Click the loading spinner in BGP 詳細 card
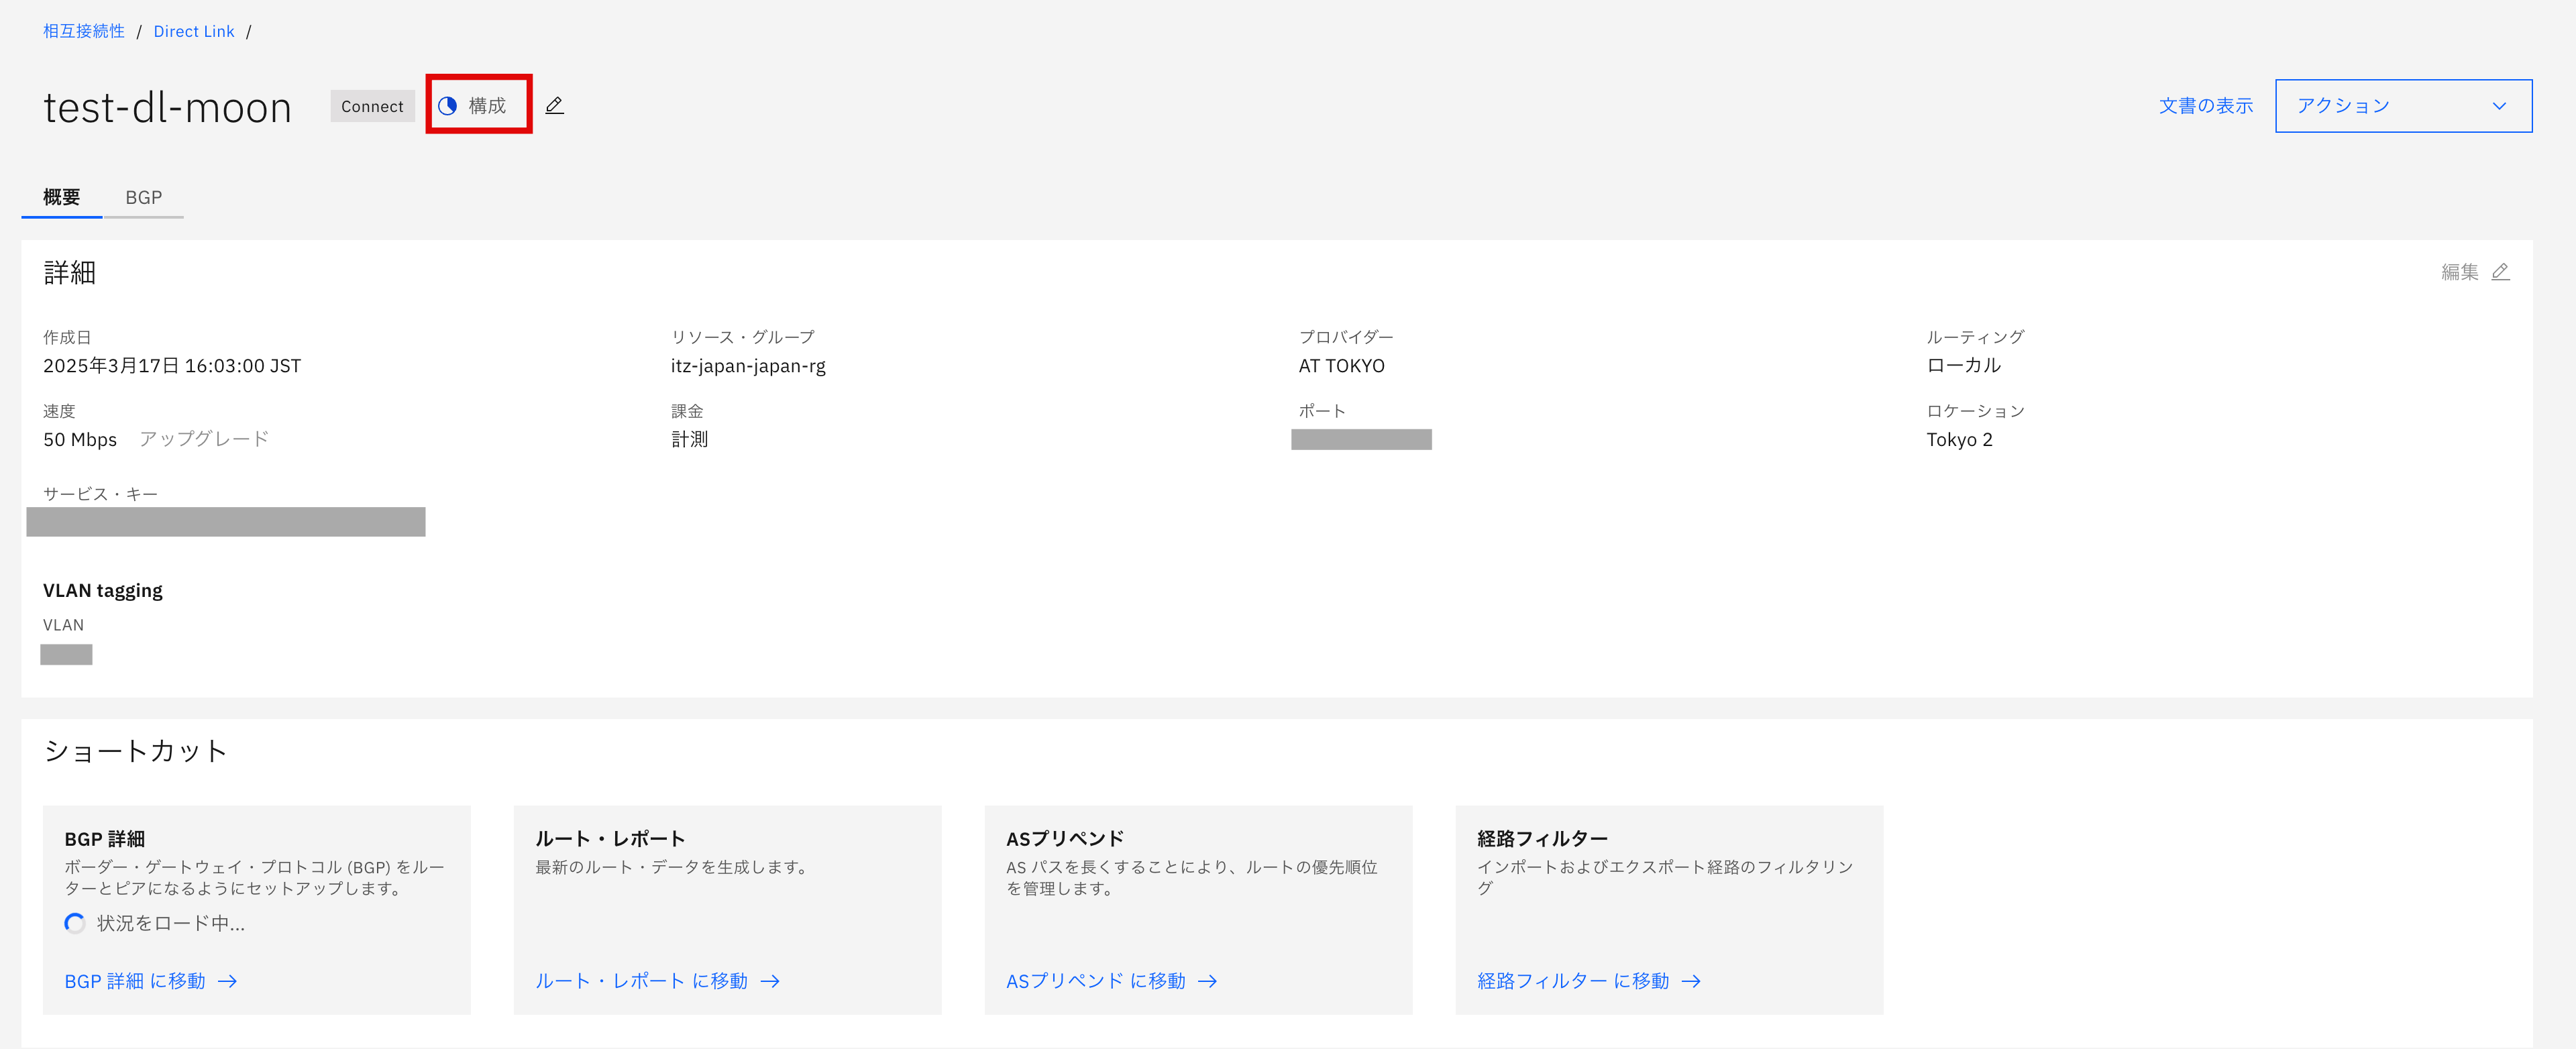Viewport: 2576px width, 1049px height. [75, 923]
